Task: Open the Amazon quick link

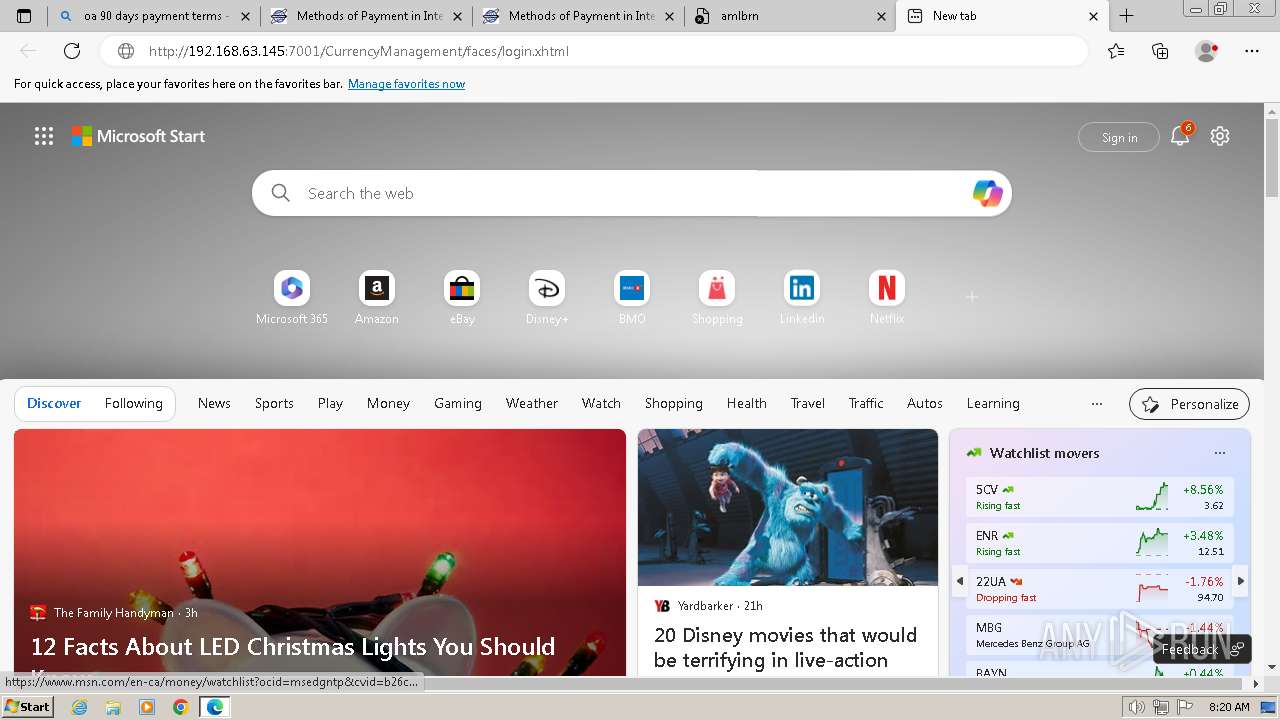Action: [x=377, y=298]
